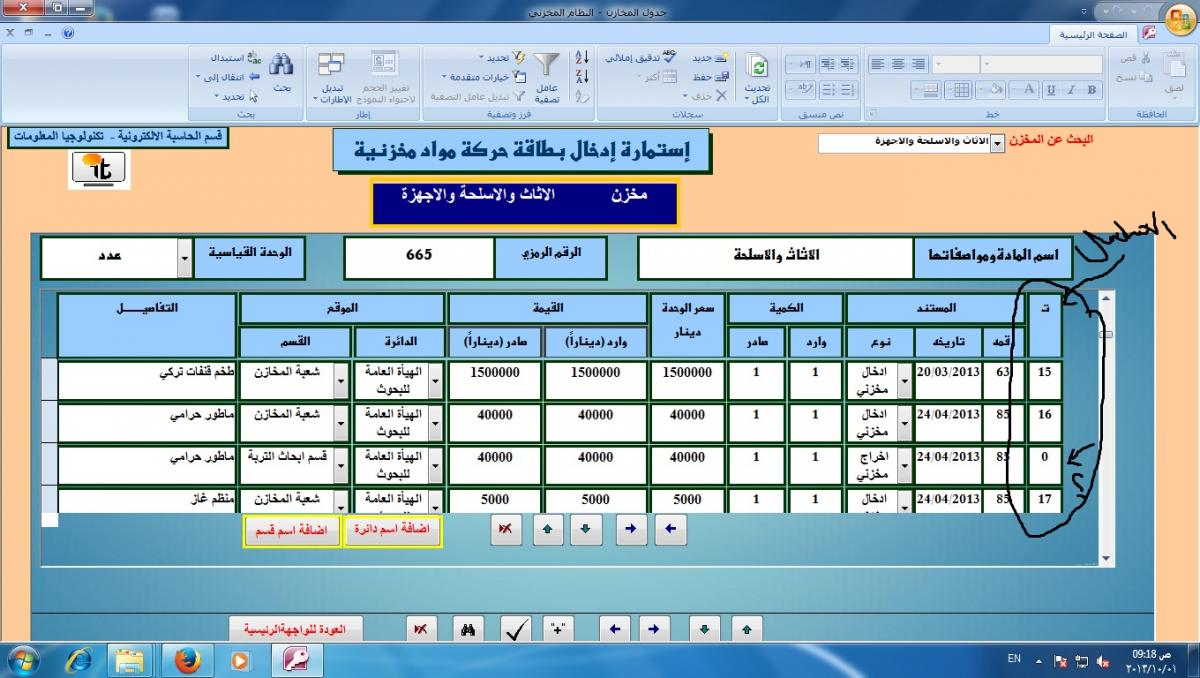Click the switch windows (تبديل الإطارات) icon

pyautogui.click(x=331, y=78)
